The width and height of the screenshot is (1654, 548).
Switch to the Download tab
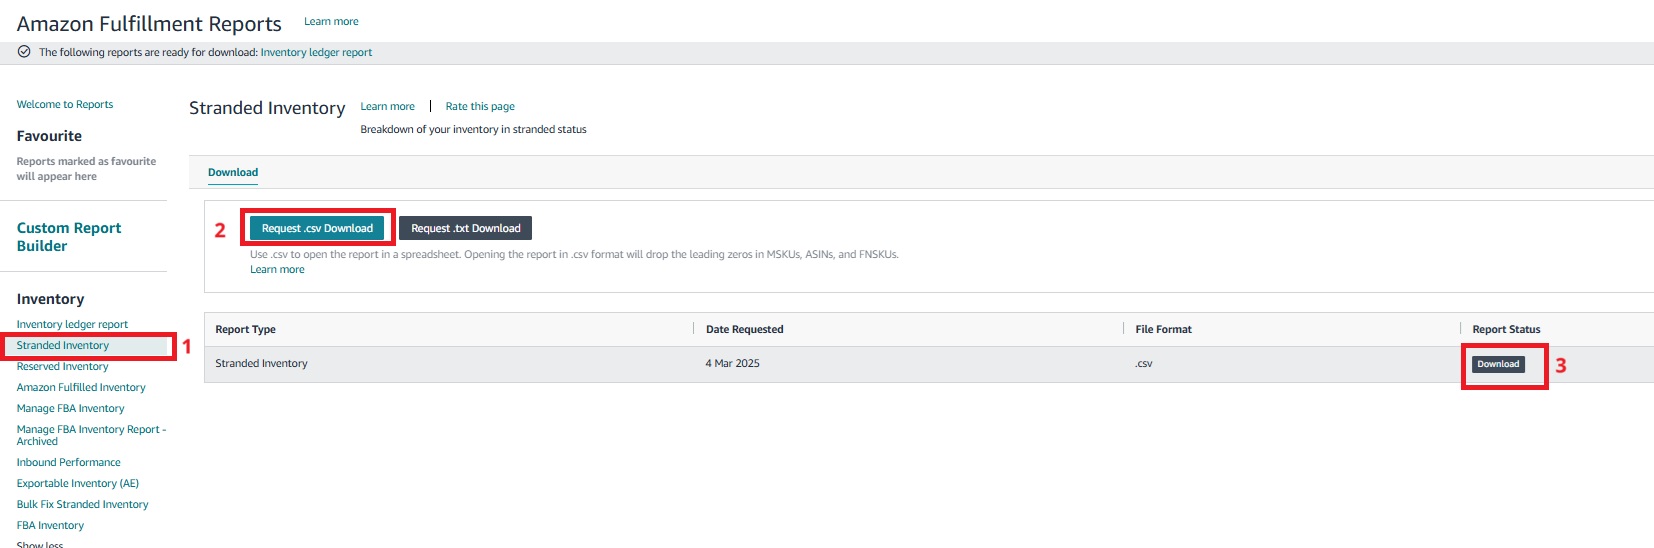[233, 172]
